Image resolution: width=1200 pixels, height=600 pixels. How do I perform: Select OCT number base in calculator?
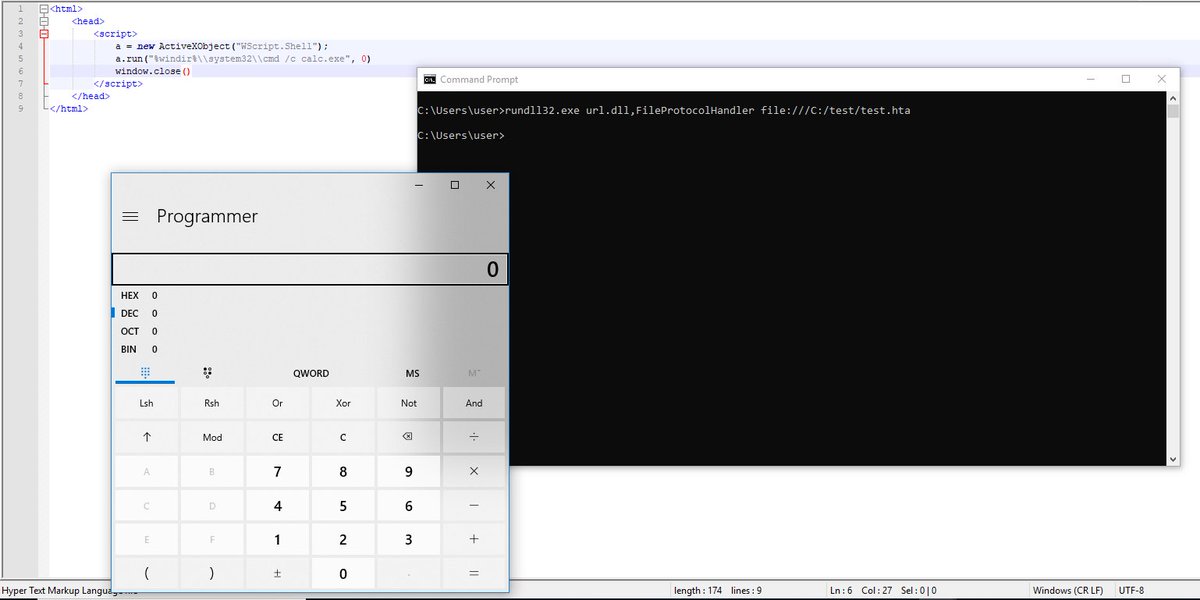point(311,331)
